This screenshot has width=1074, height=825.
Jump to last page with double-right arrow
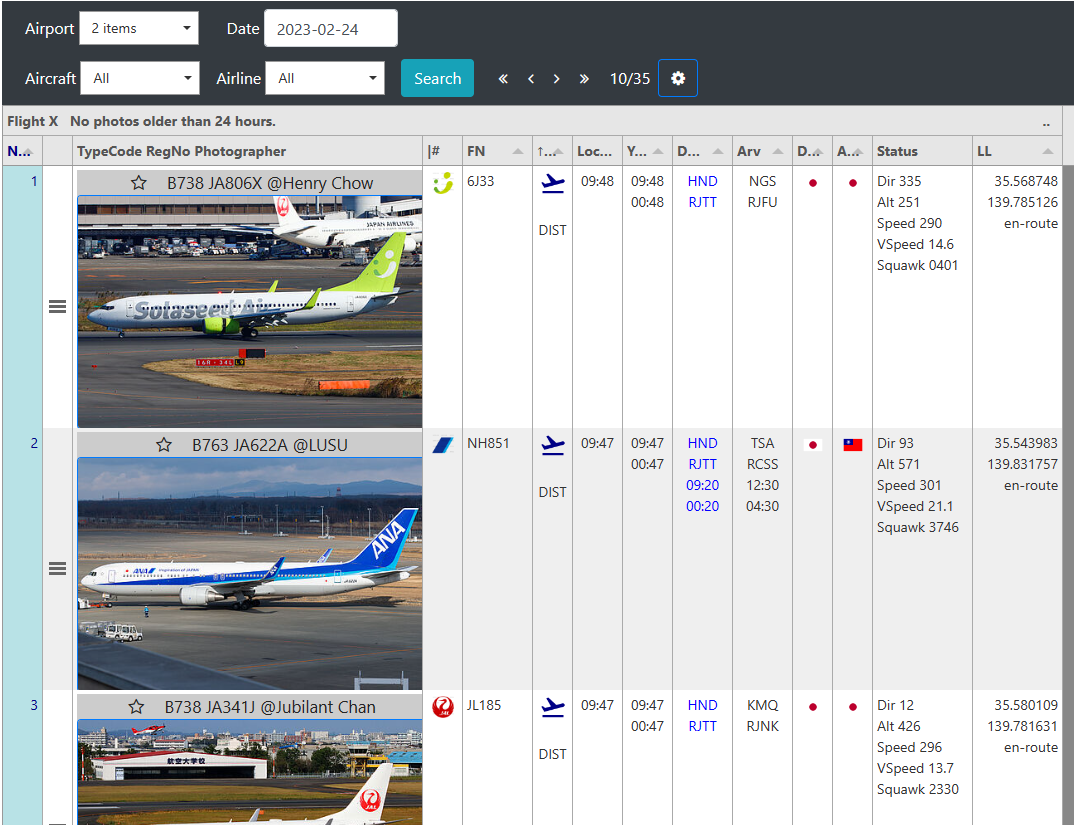[x=584, y=79]
